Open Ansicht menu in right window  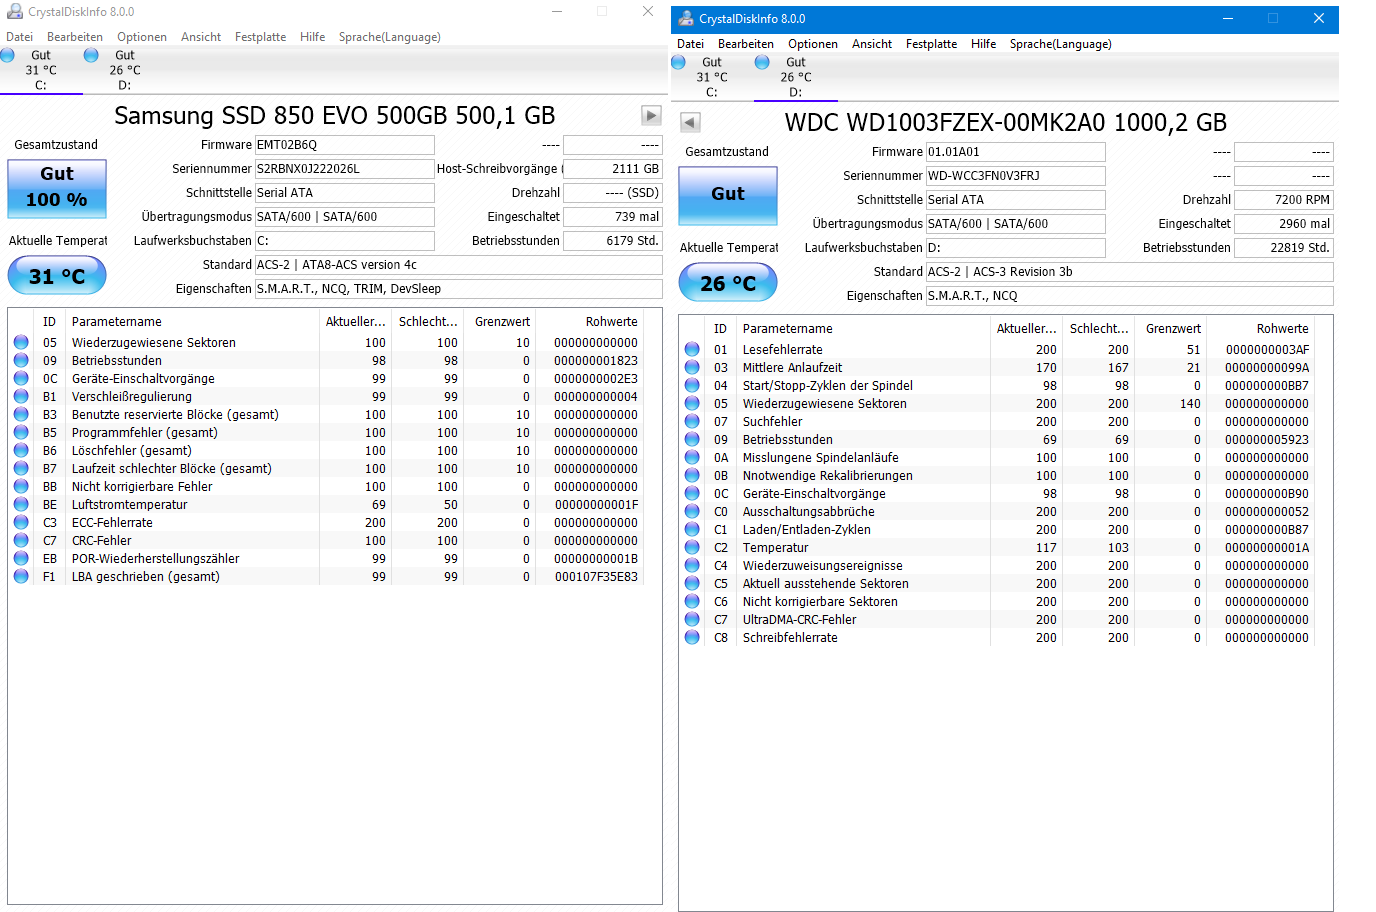click(x=872, y=44)
